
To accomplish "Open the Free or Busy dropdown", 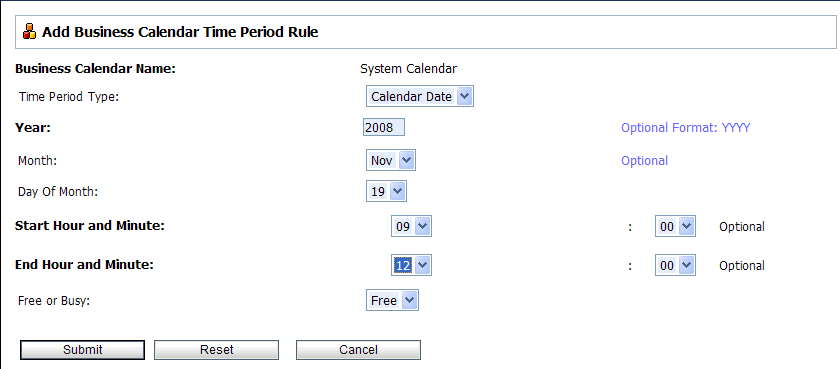I will [392, 300].
